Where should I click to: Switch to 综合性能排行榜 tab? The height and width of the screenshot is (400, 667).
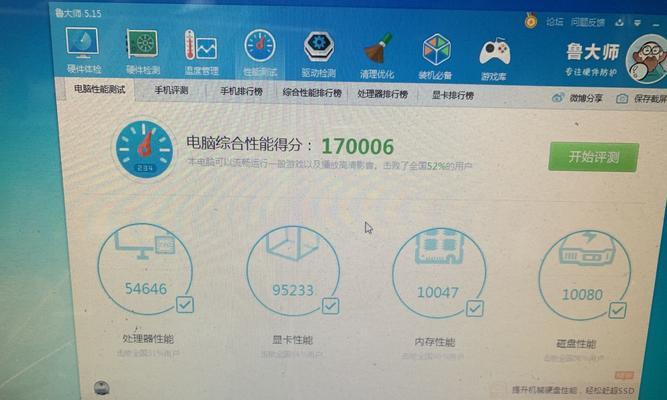(x=312, y=92)
